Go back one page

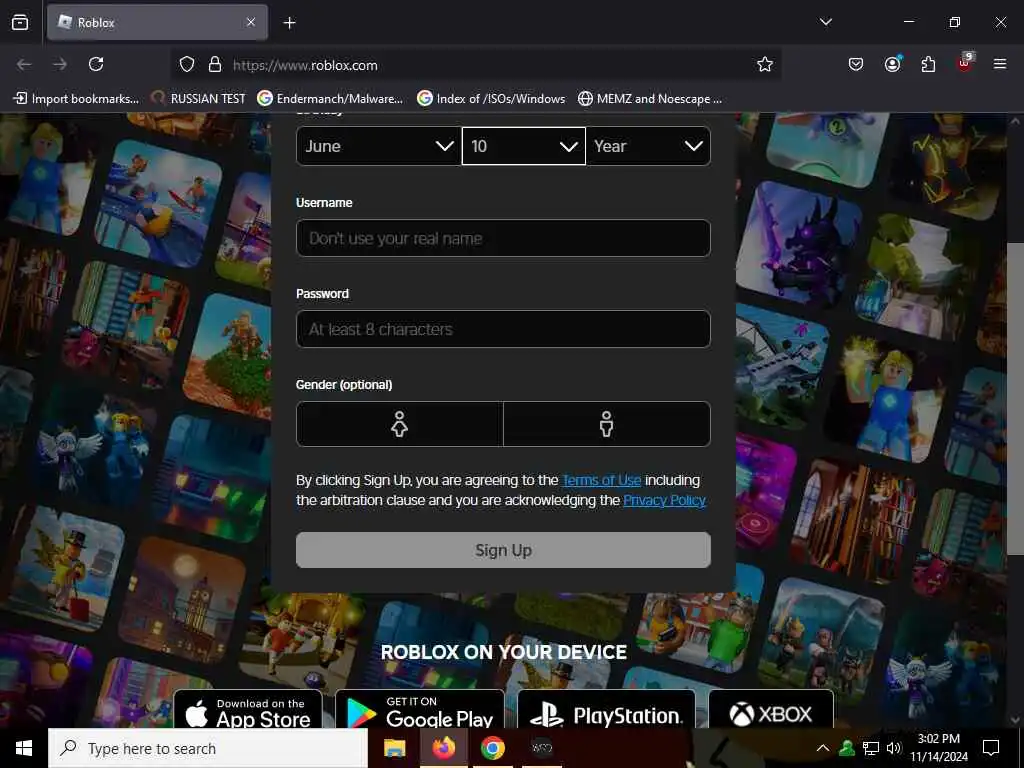click(x=24, y=64)
